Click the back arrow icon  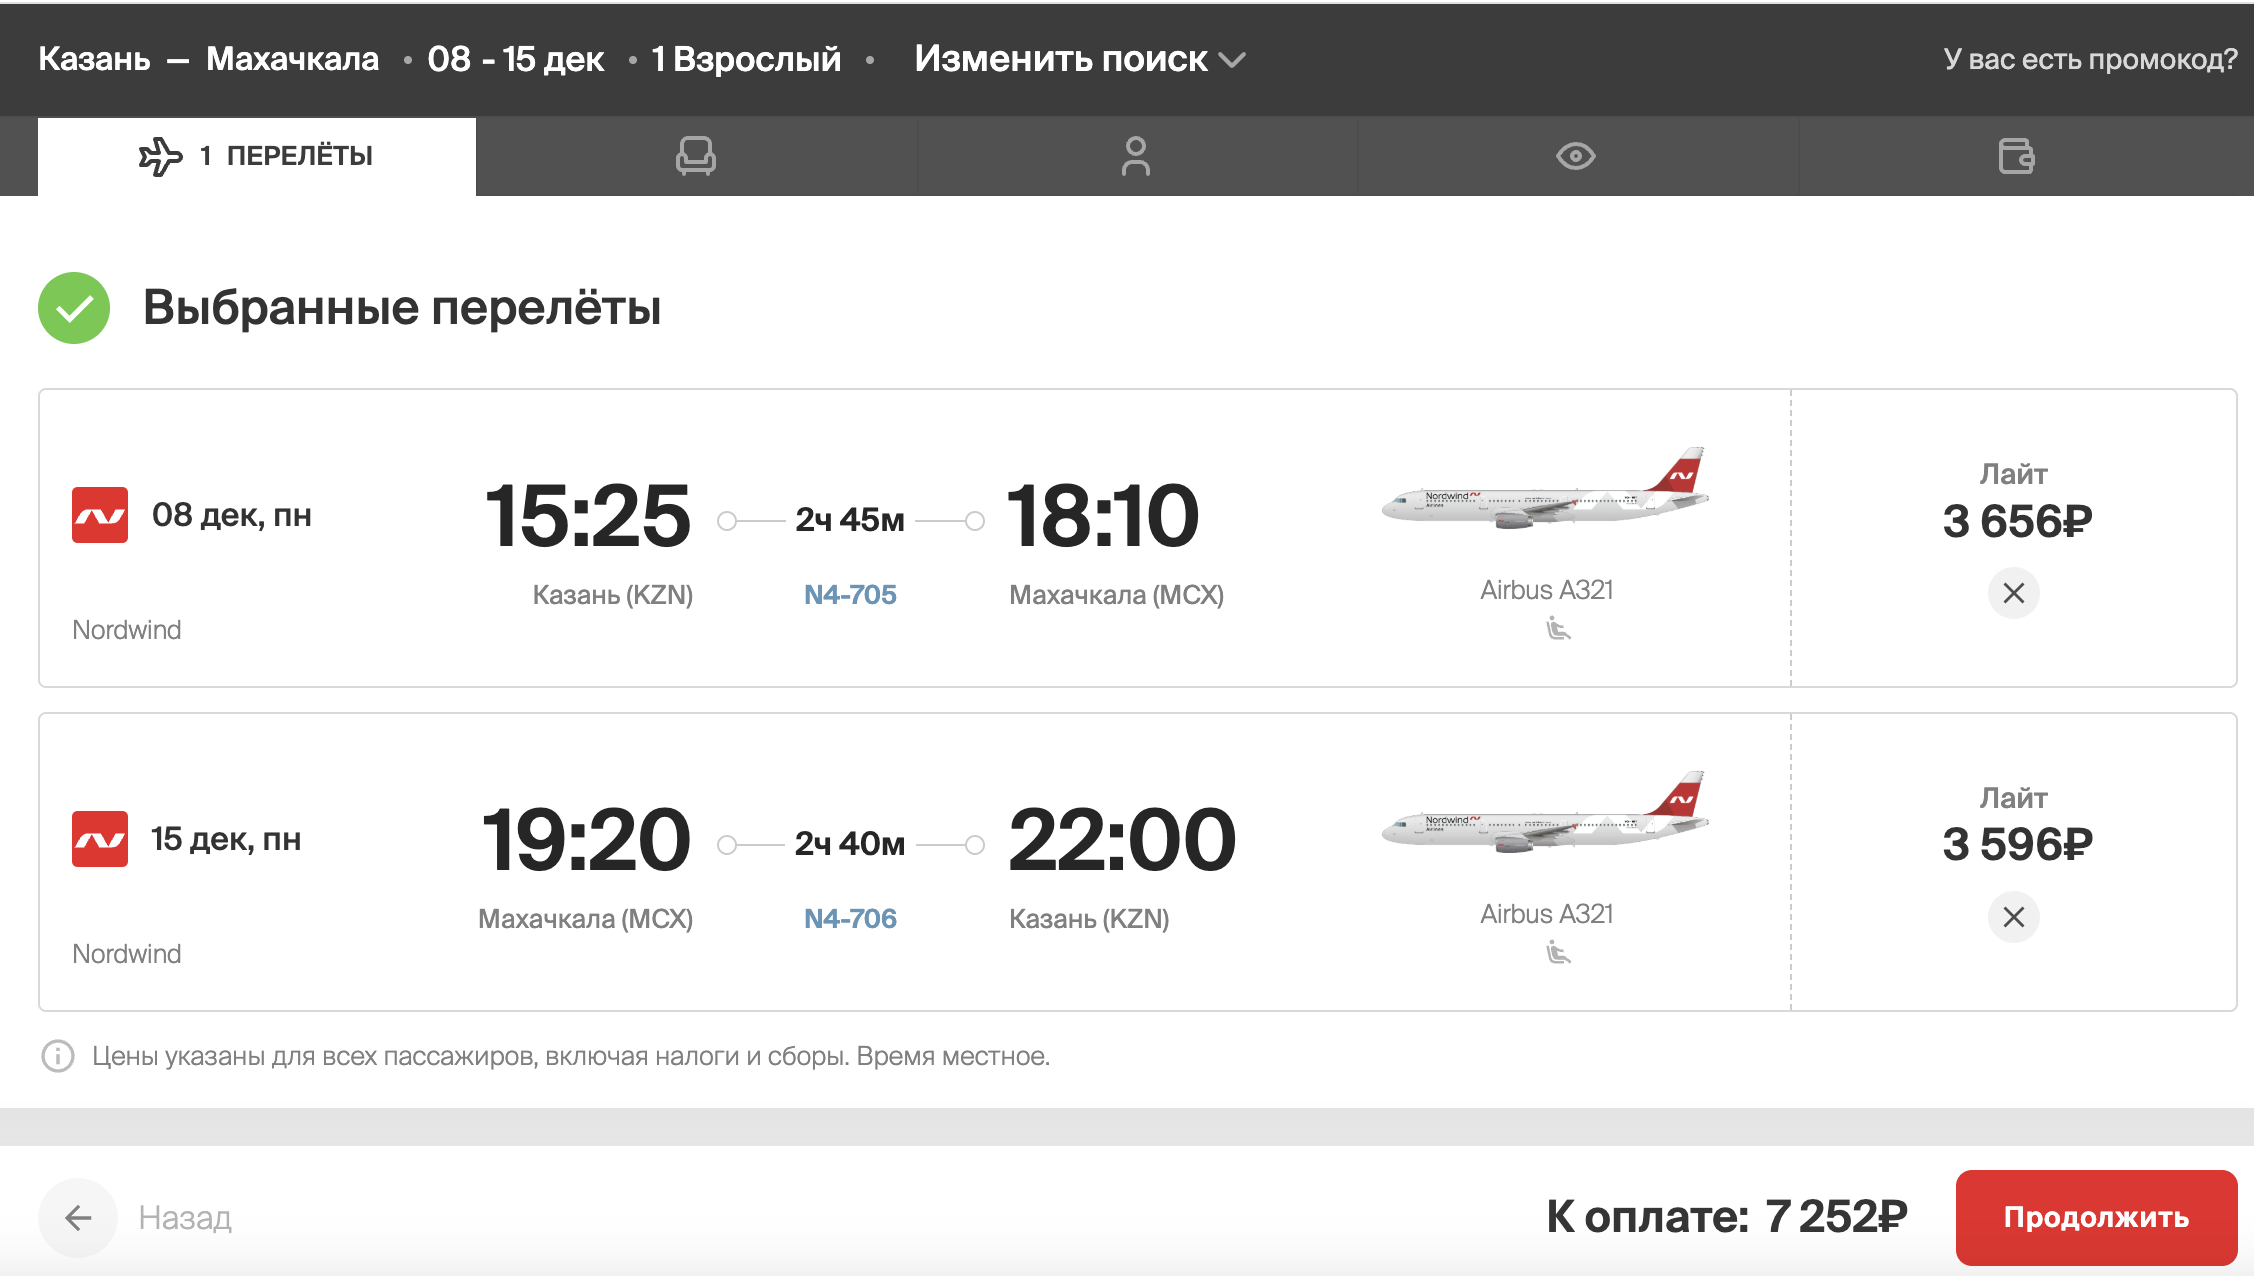tap(78, 1217)
